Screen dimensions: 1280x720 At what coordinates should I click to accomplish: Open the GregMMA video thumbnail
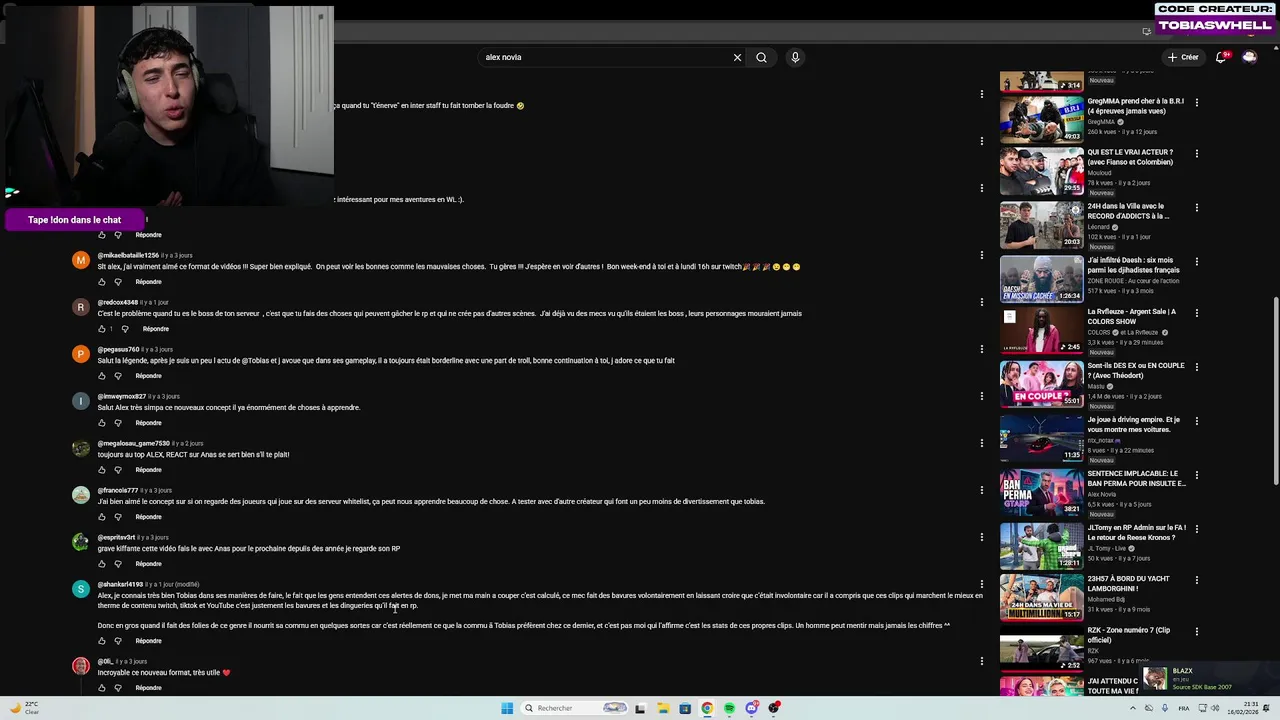tap(1041, 118)
